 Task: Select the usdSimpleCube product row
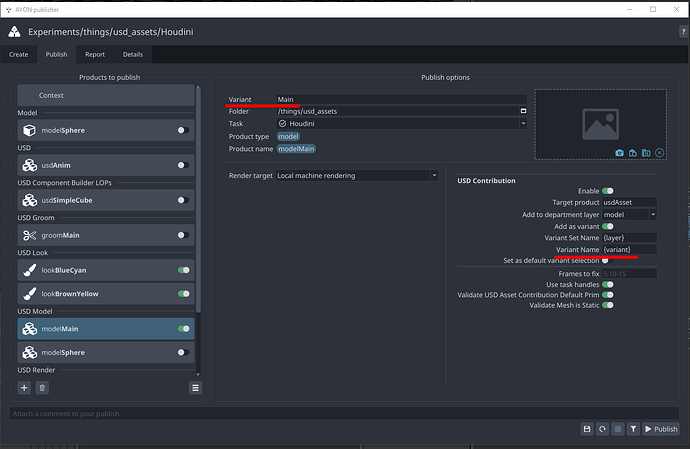[x=106, y=200]
